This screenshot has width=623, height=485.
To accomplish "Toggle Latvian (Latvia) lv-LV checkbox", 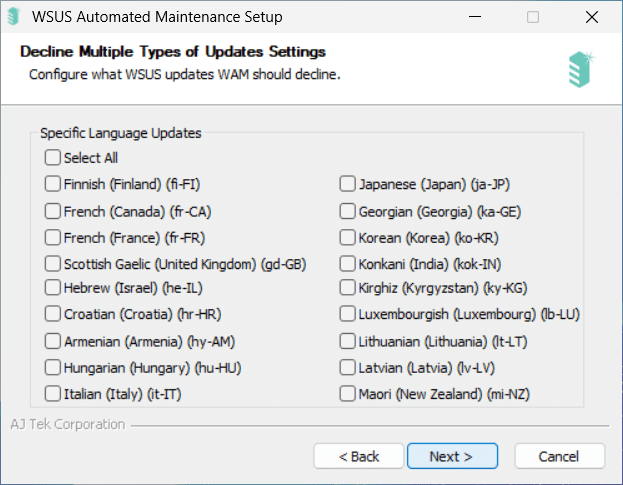I will click(x=347, y=368).
